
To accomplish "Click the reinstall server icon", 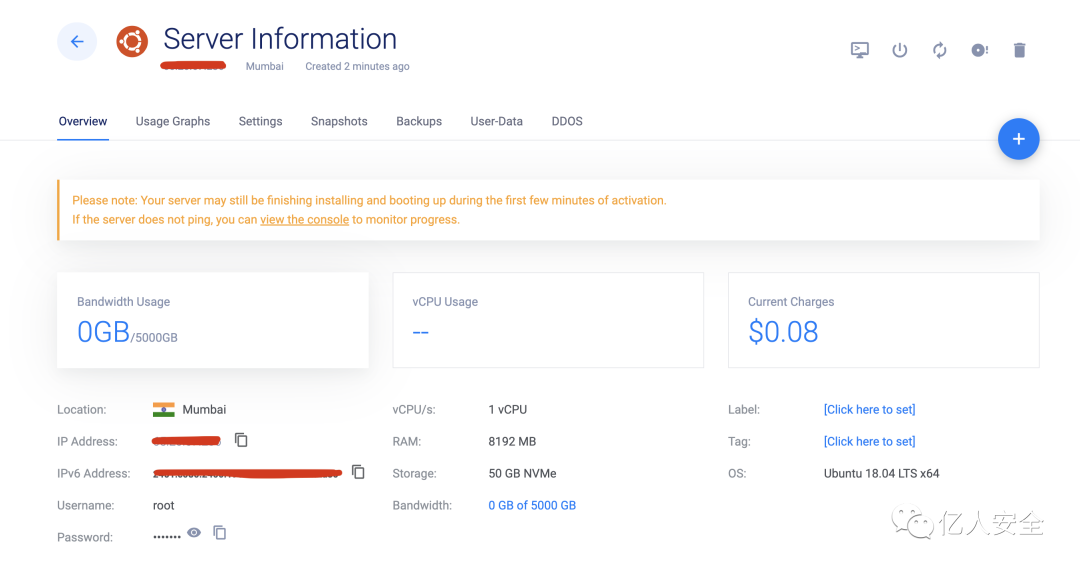I will tap(980, 50).
